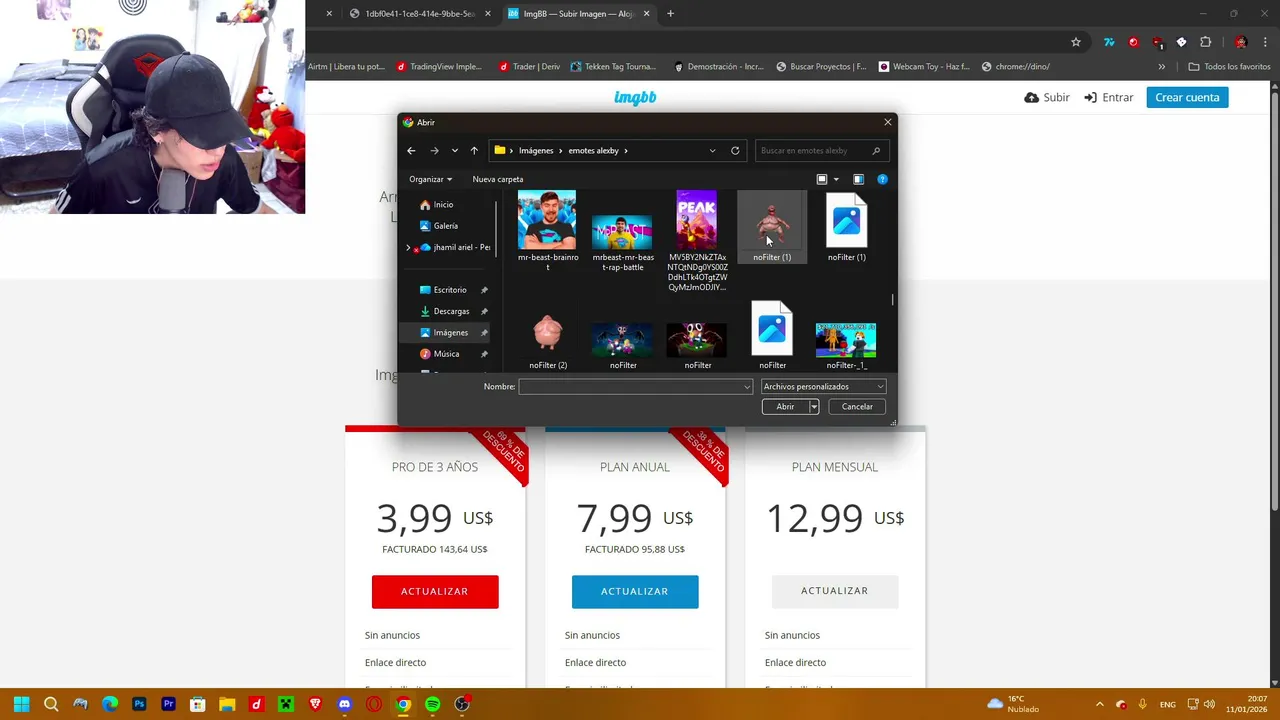Click Subir on the imgbb page
The height and width of the screenshot is (720, 1280).
1047,97
